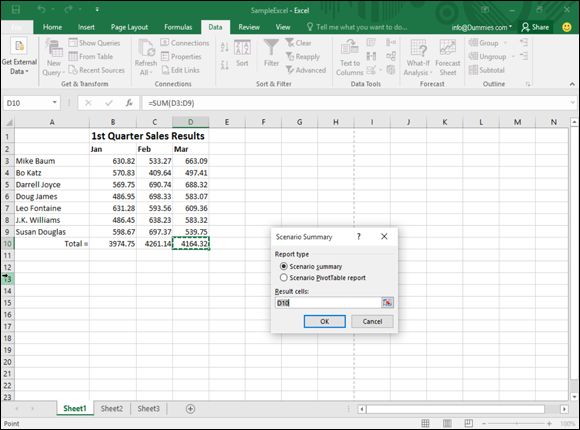
Task: Cancel the Scenario Summary dialog
Action: tap(372, 321)
